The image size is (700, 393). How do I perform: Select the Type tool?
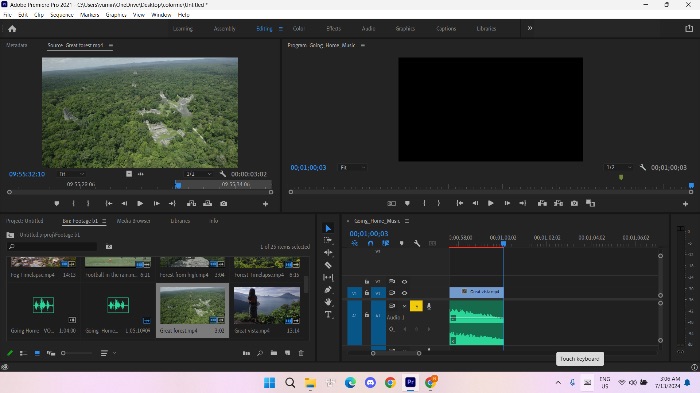click(x=328, y=314)
